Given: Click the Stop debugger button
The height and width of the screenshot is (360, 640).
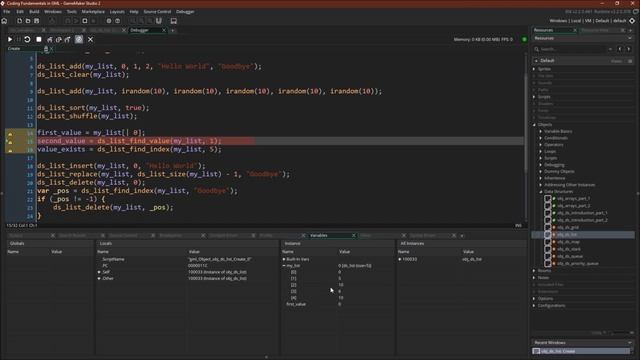Looking at the screenshot, I should (x=39, y=40).
